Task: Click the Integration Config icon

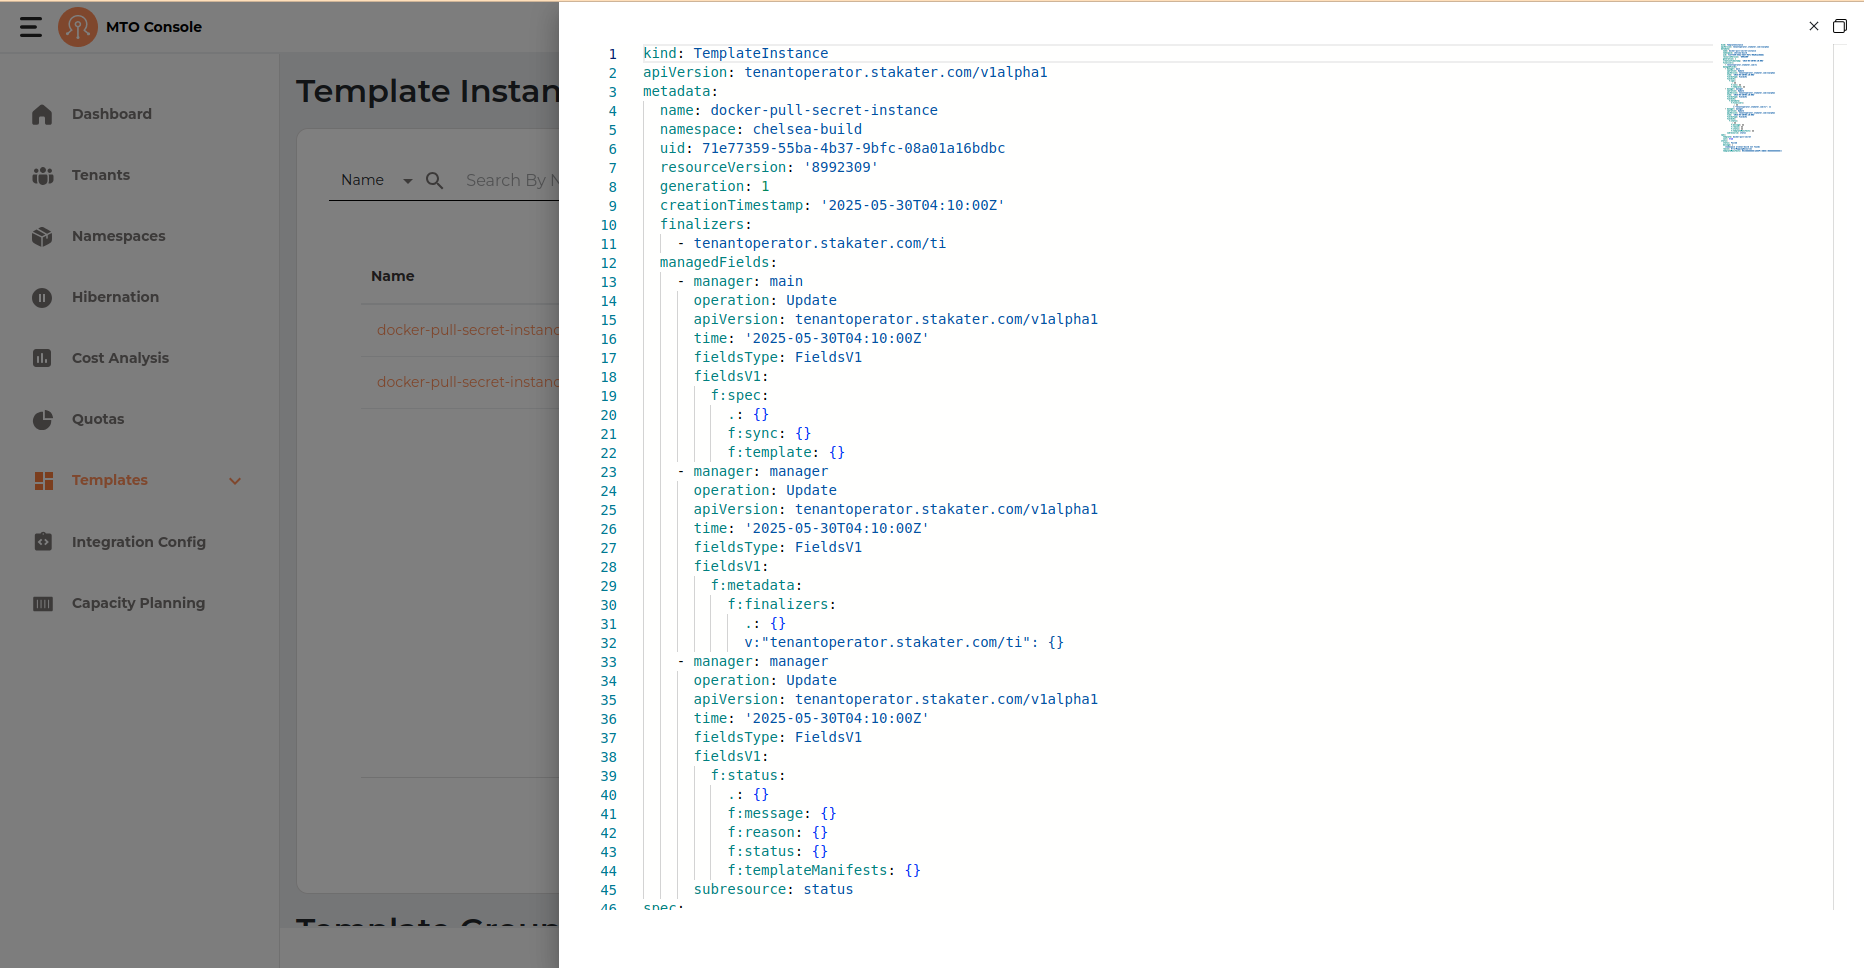Action: pos(43,541)
